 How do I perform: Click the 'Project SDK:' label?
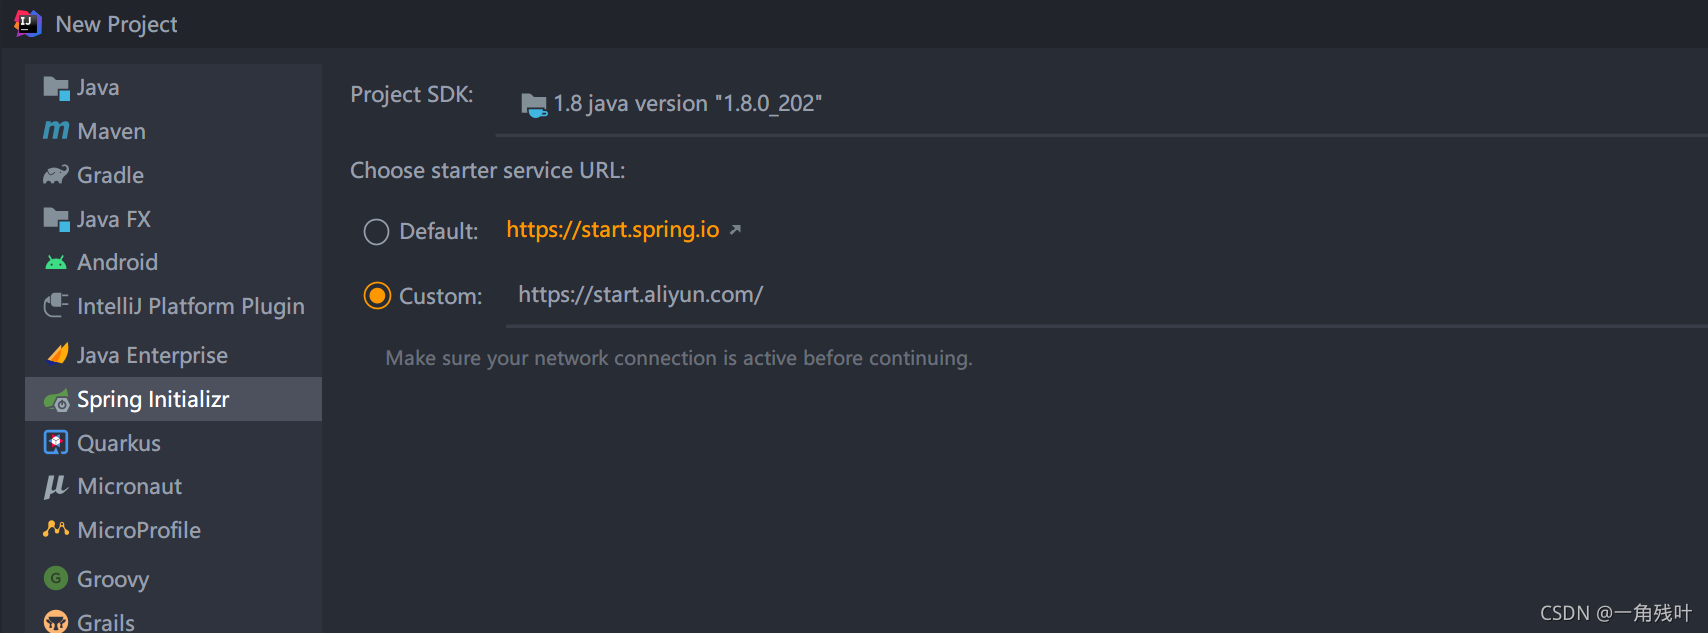tap(412, 95)
